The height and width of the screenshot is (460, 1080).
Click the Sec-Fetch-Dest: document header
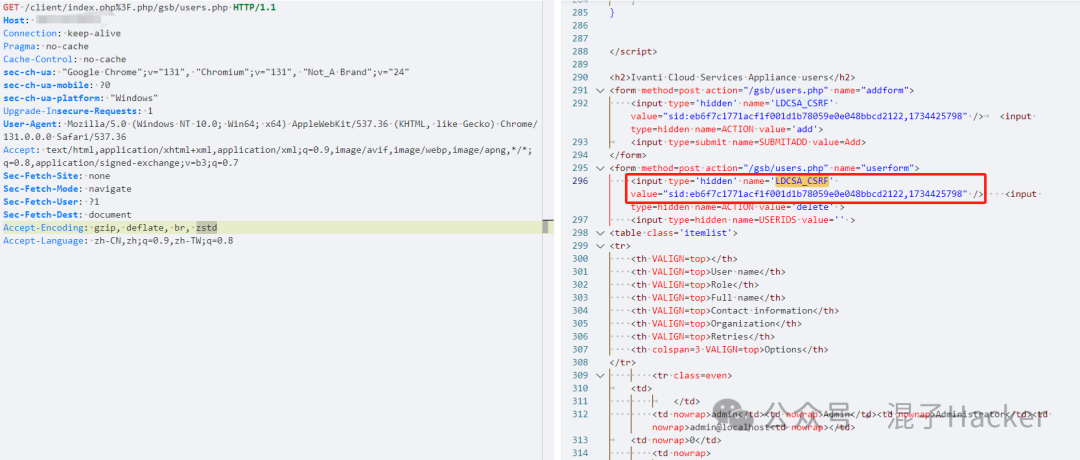pos(65,215)
